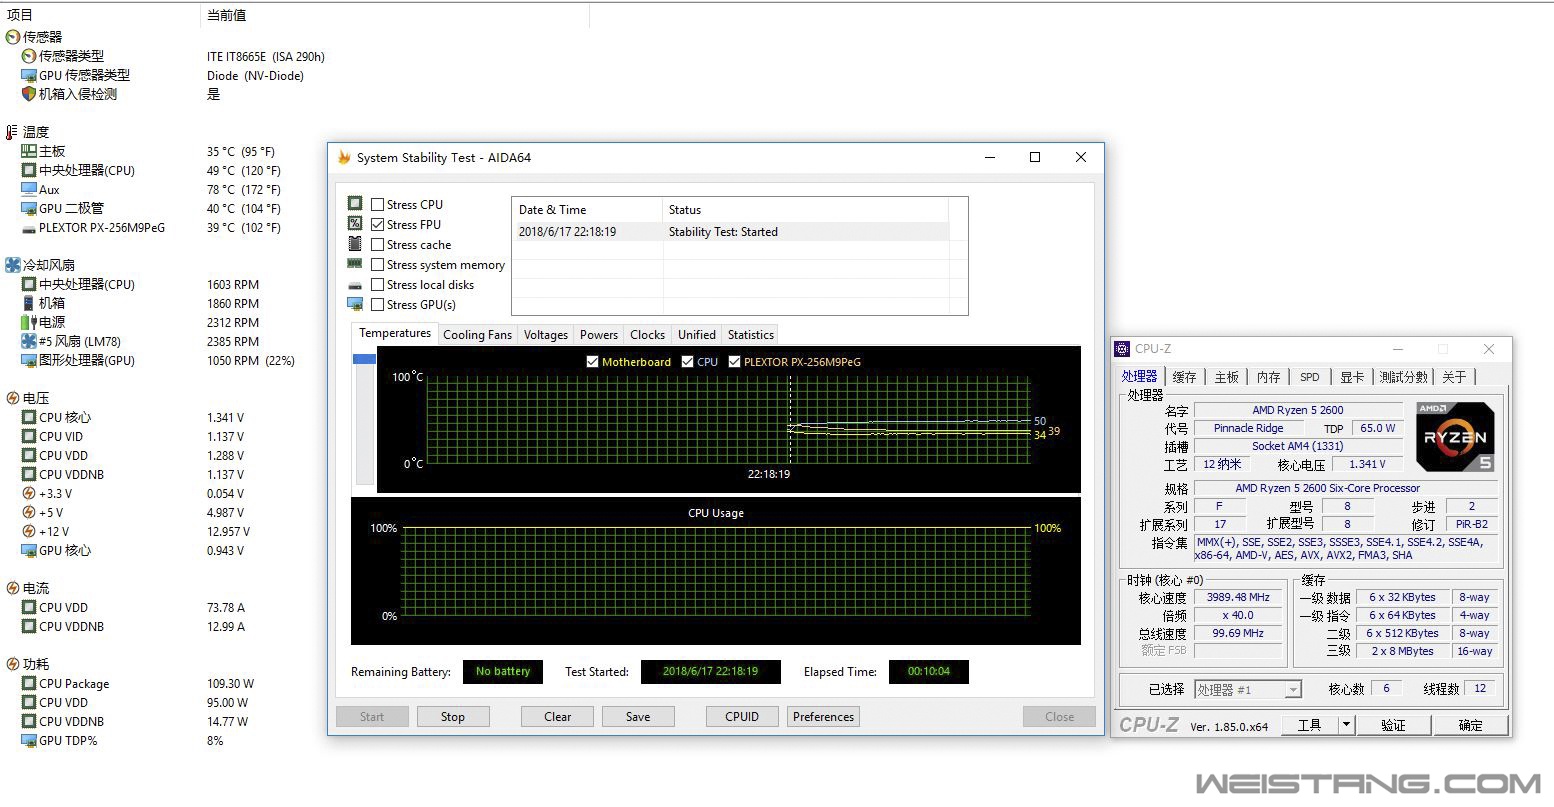Click the Stop button
Image resolution: width=1554 pixels, height=807 pixels.
click(x=453, y=716)
